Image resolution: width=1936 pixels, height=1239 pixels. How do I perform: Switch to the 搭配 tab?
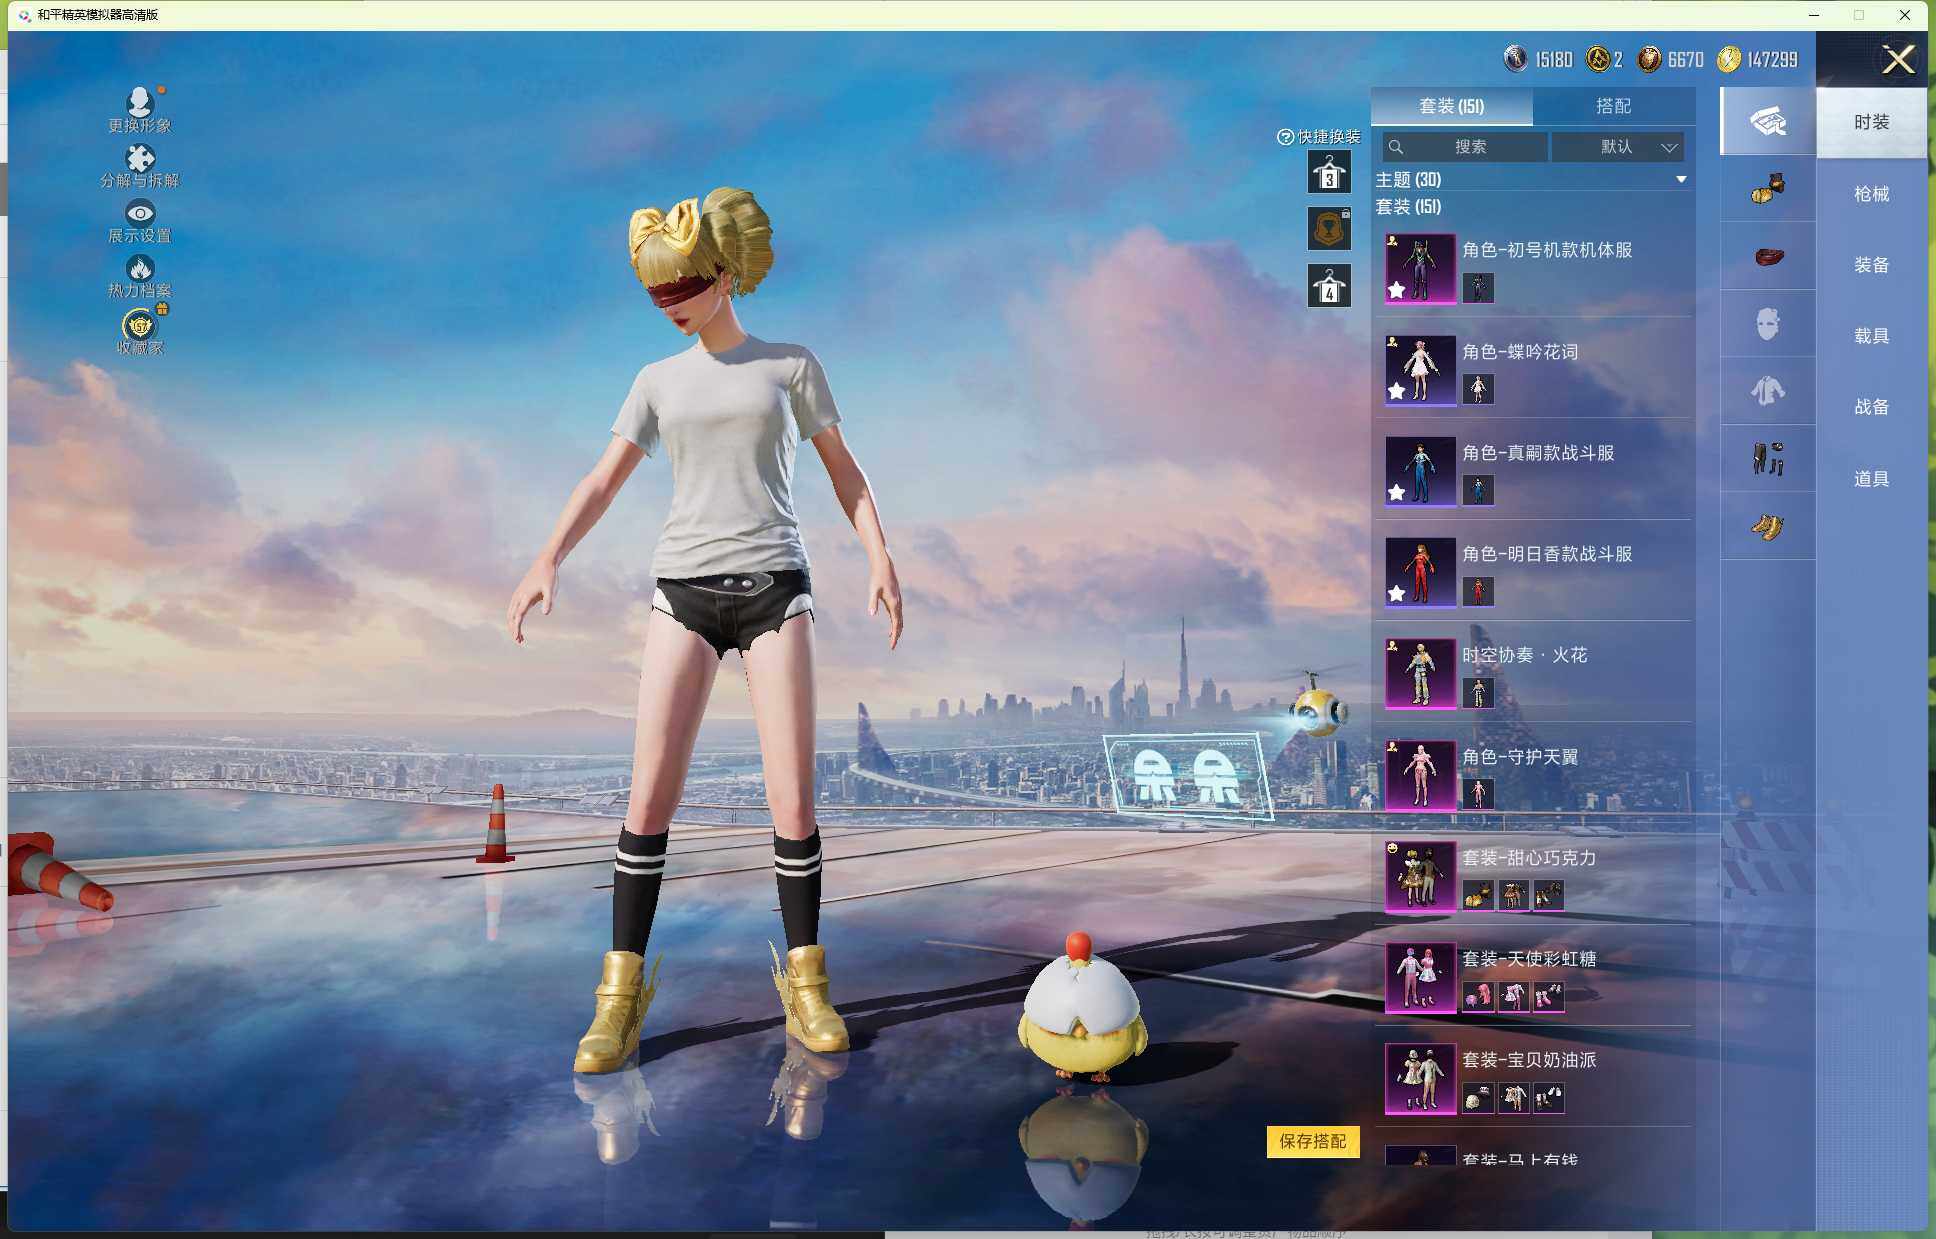coord(1613,106)
